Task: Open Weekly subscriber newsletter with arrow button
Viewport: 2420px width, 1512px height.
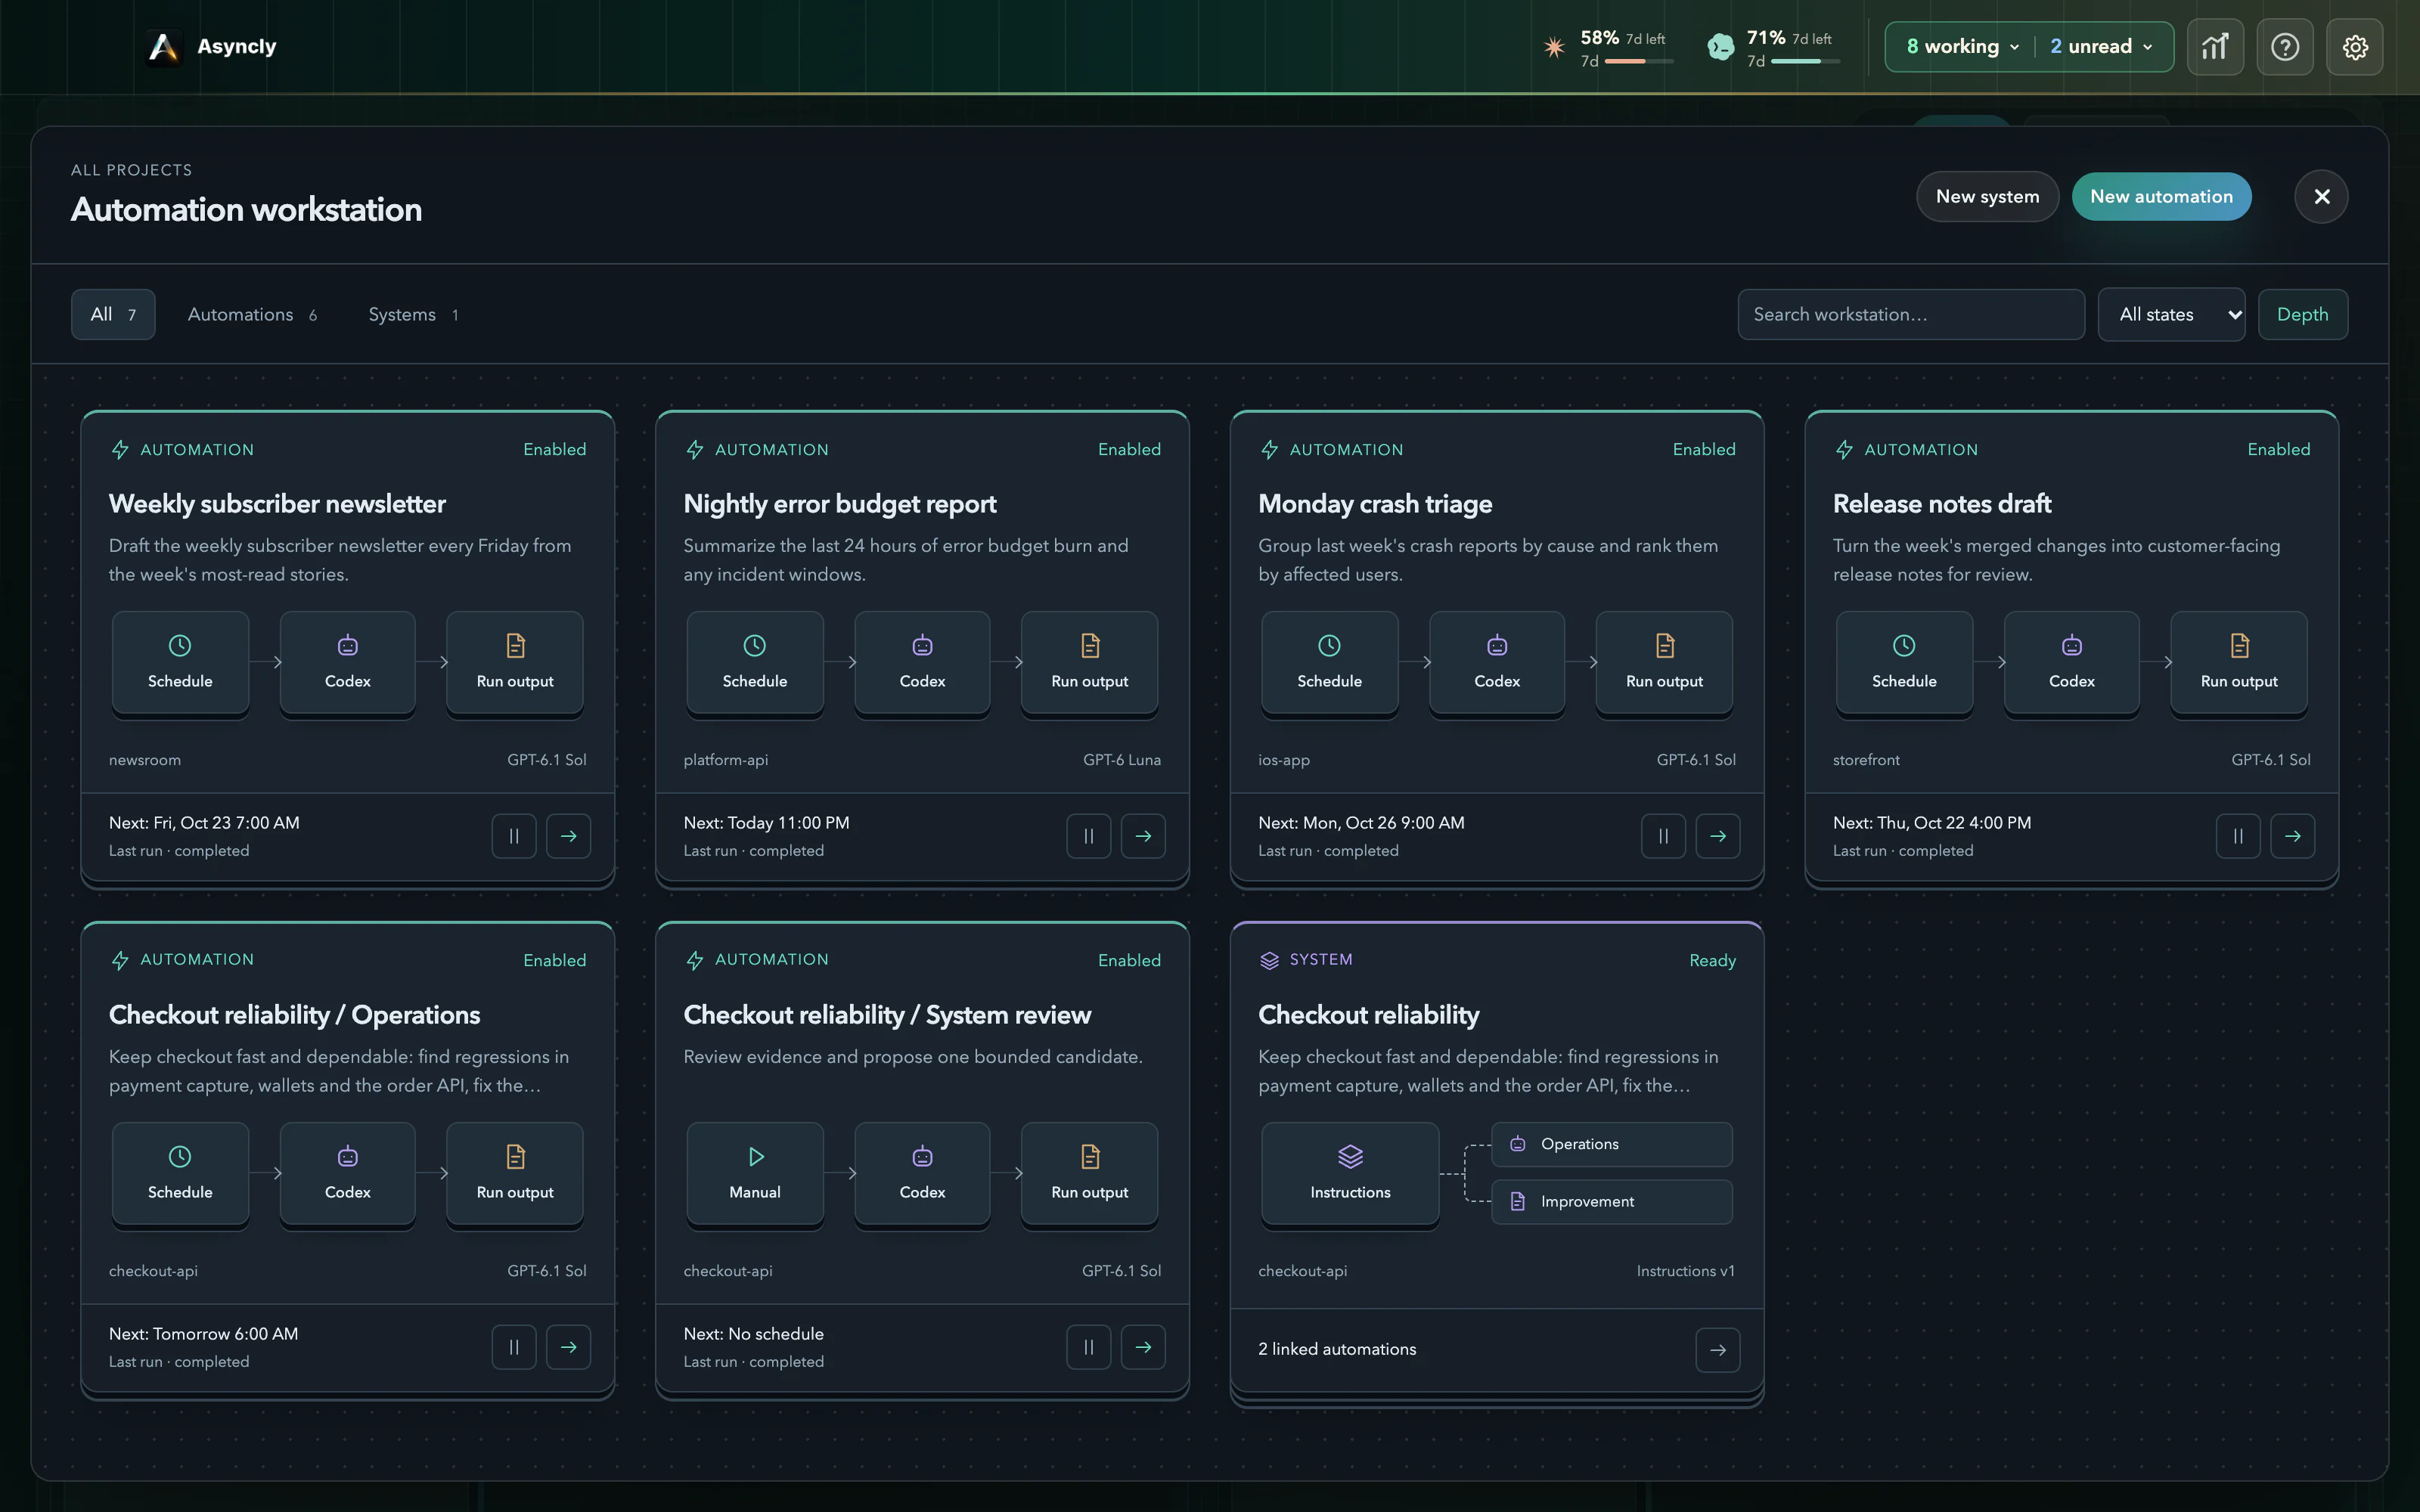Action: pyautogui.click(x=568, y=836)
